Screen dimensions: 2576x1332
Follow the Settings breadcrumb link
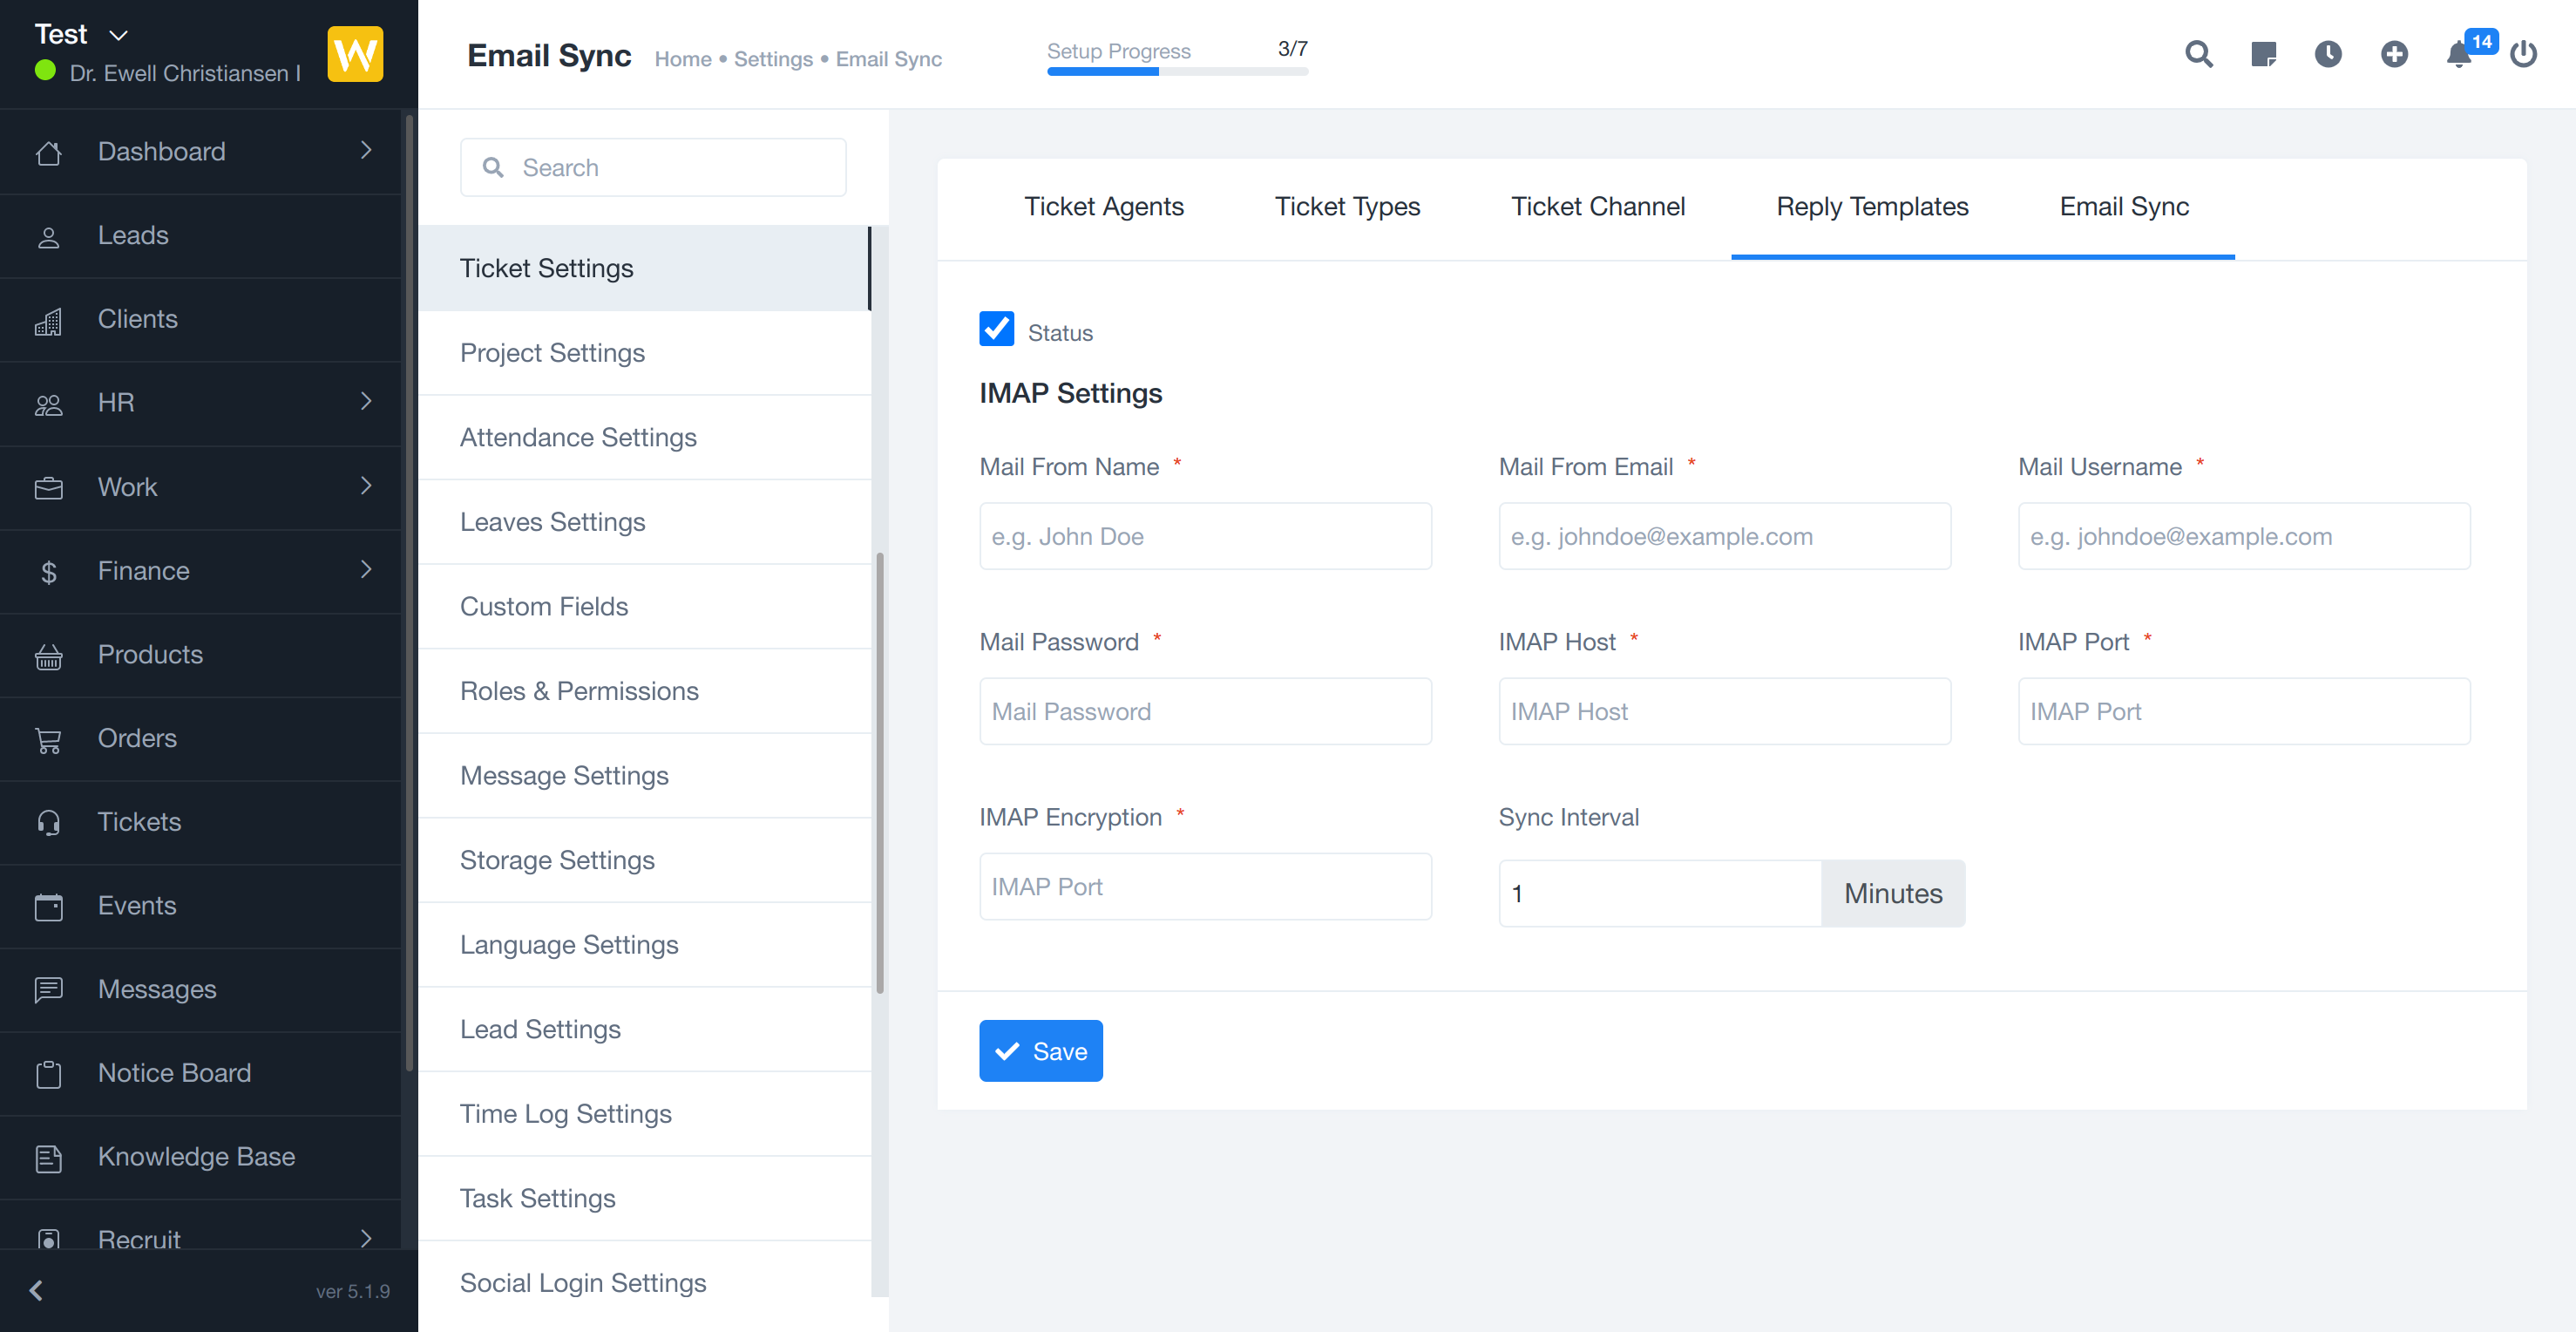click(773, 59)
